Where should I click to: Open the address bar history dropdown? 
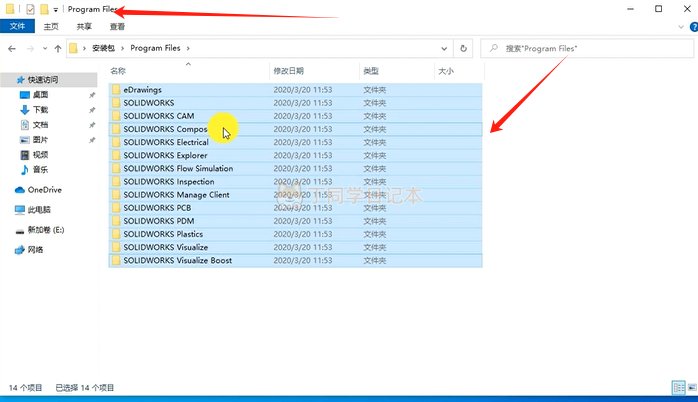pos(443,48)
